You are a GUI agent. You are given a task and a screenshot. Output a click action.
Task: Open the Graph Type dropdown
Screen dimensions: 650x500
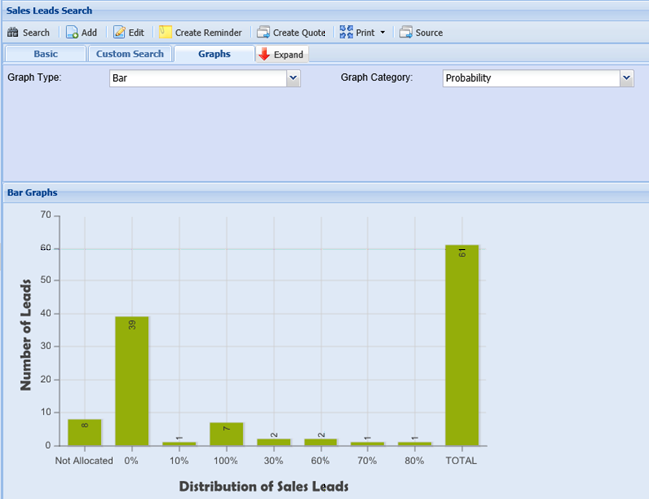pos(293,78)
